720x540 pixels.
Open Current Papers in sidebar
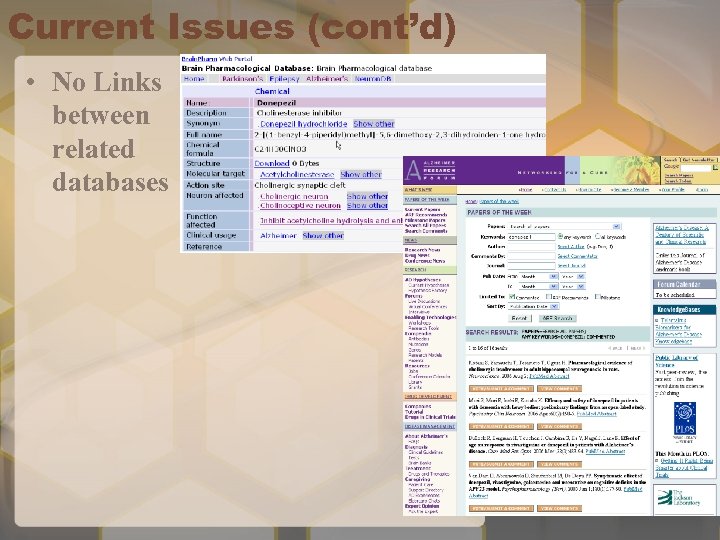coord(422,210)
